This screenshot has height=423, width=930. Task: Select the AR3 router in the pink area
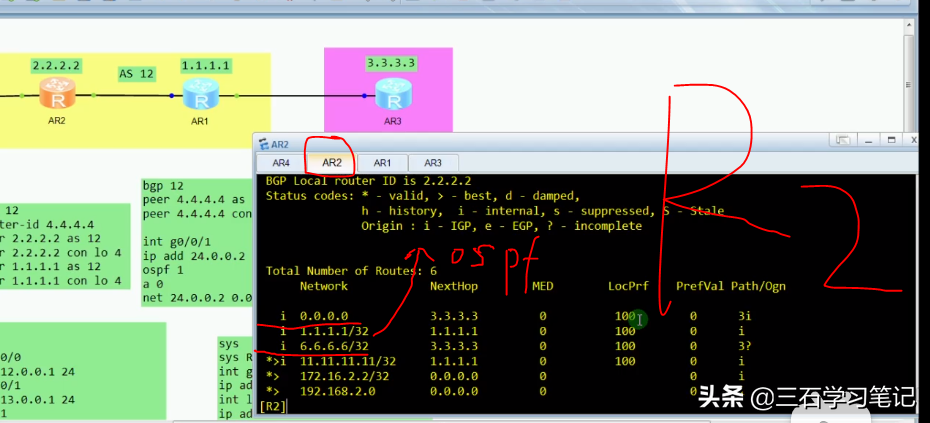(393, 94)
